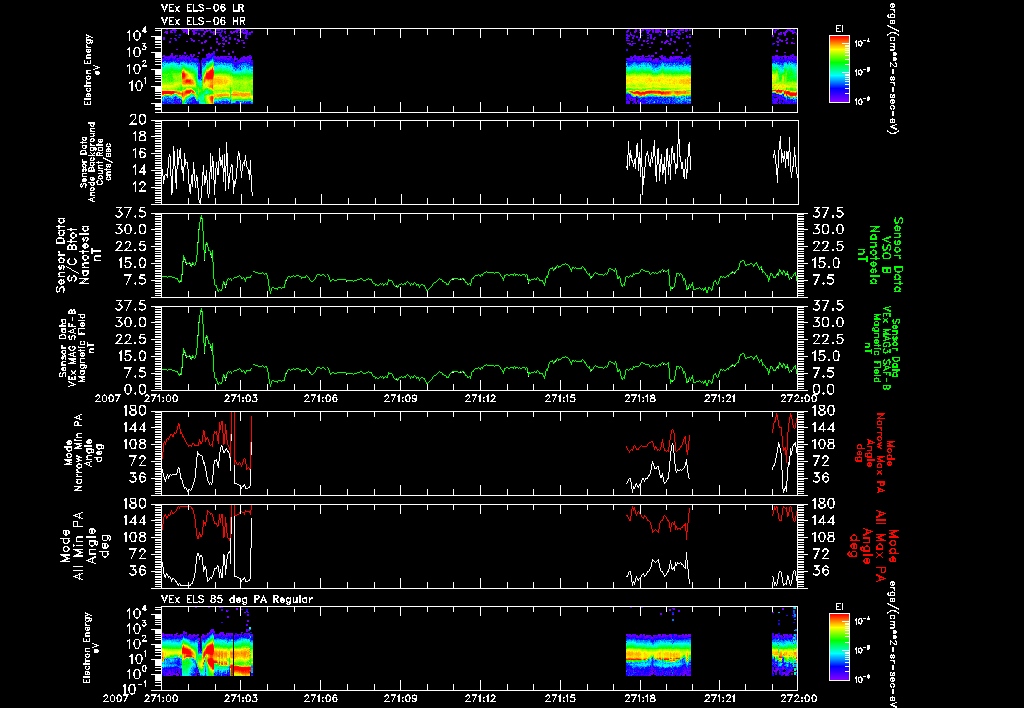Image resolution: width=1024 pixels, height=708 pixels.
Task: Click 271:09 marker on the bottom spectrogram axis
Action: coord(401,698)
